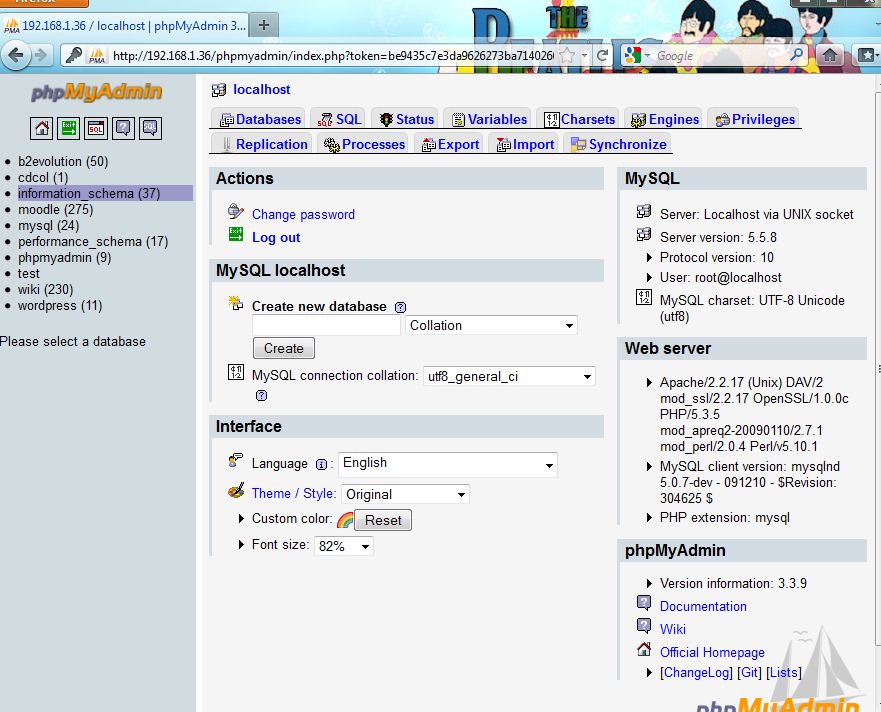Click the rainbow custom color picker
The width and height of the screenshot is (881, 712).
tap(345, 520)
